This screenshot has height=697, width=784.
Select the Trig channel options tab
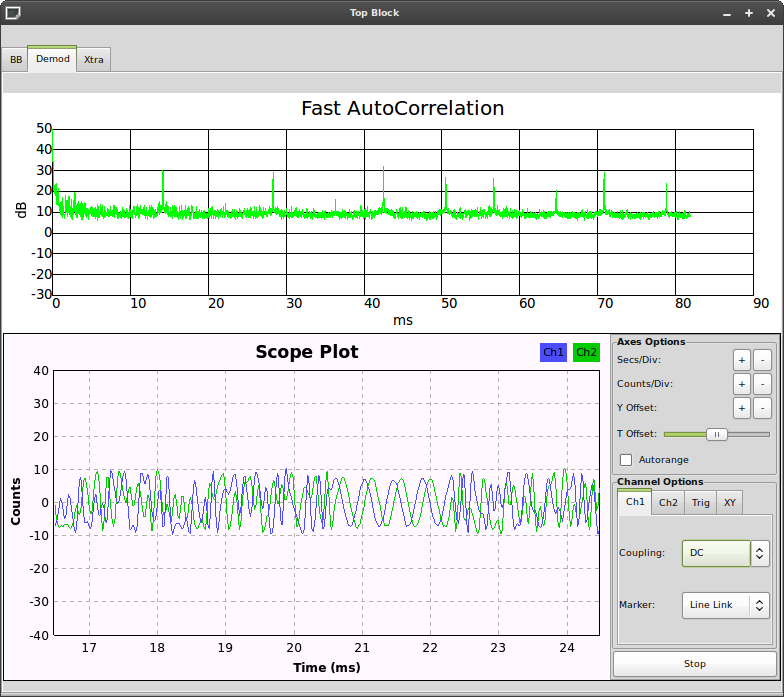(x=700, y=502)
